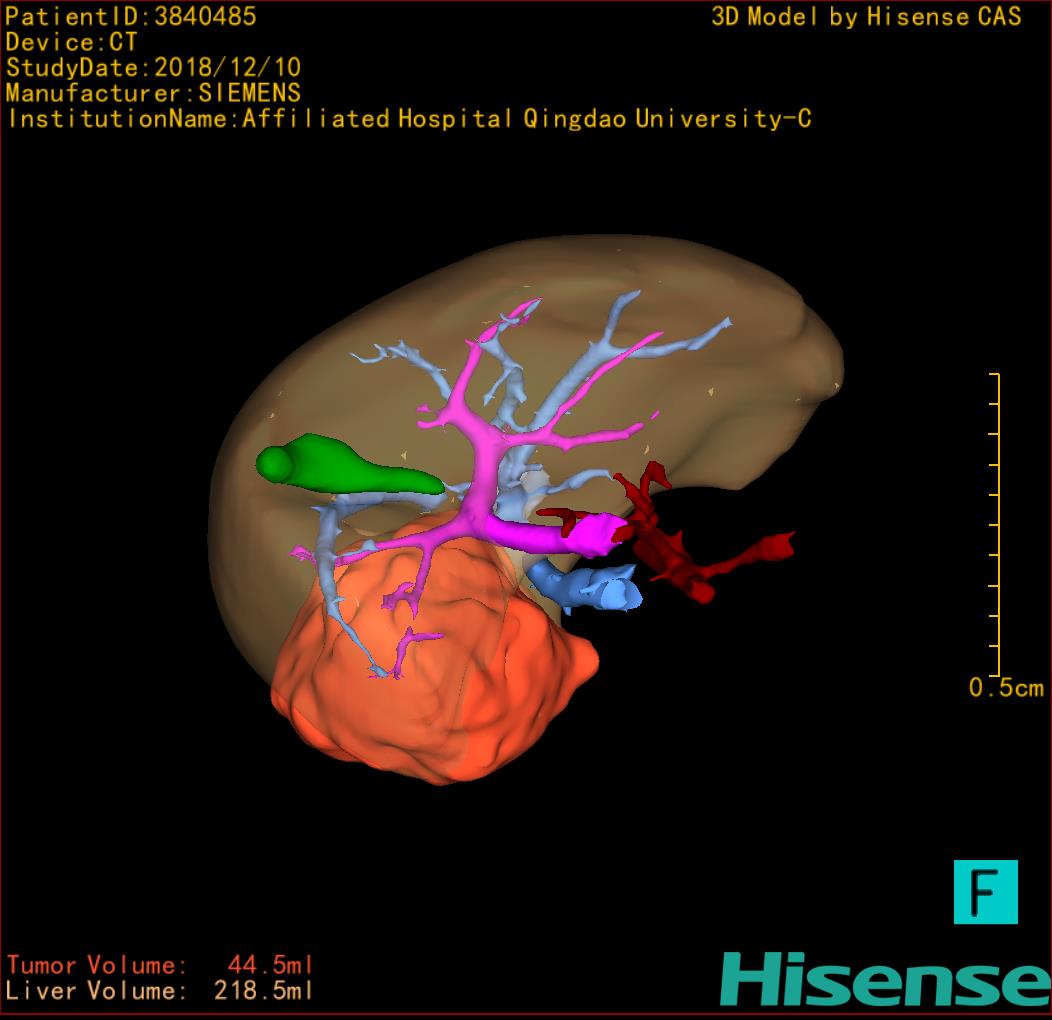Screen dimensions: 1052x1020
Task: Click the Manufacturer:SIEMENS label
Action: [153, 94]
